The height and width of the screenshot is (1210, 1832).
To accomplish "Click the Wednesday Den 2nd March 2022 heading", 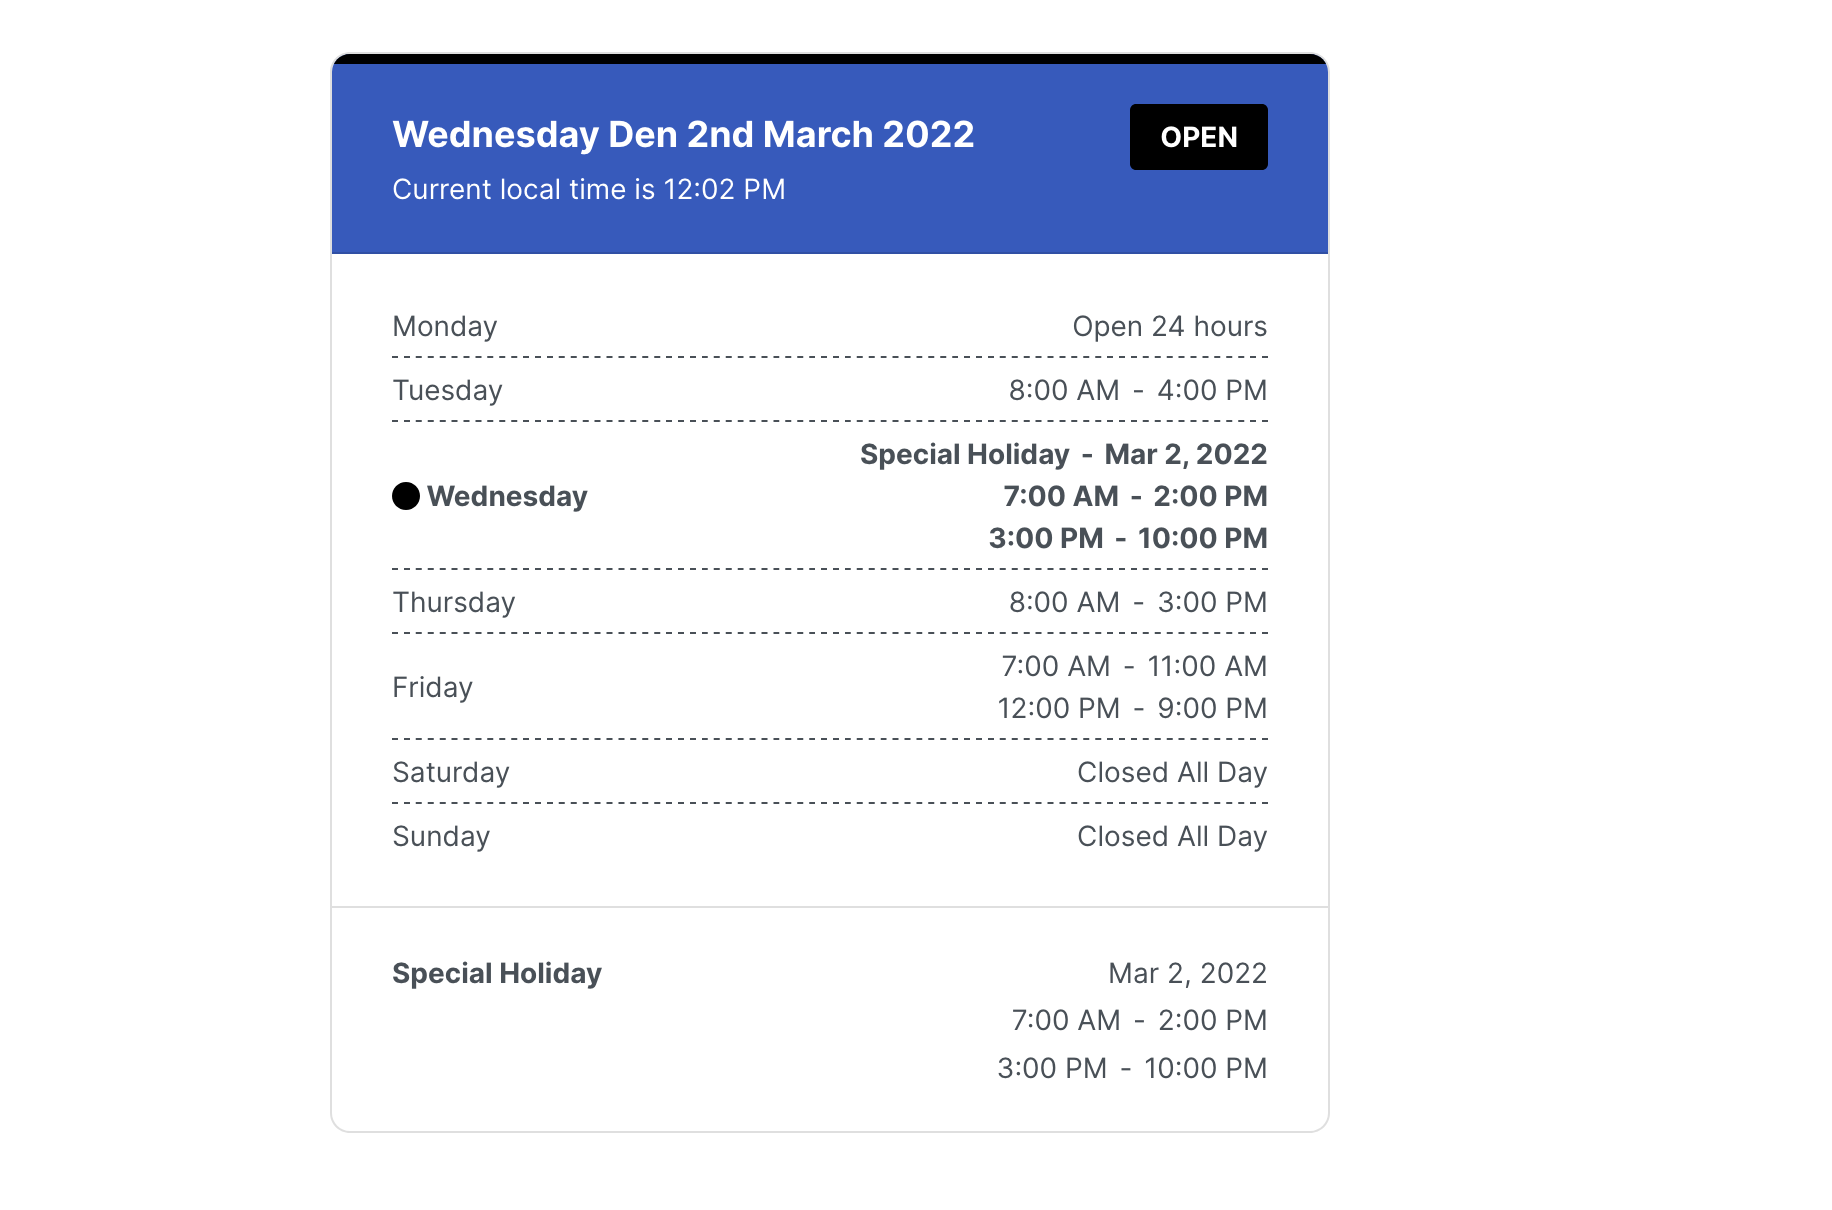I will coord(683,134).
